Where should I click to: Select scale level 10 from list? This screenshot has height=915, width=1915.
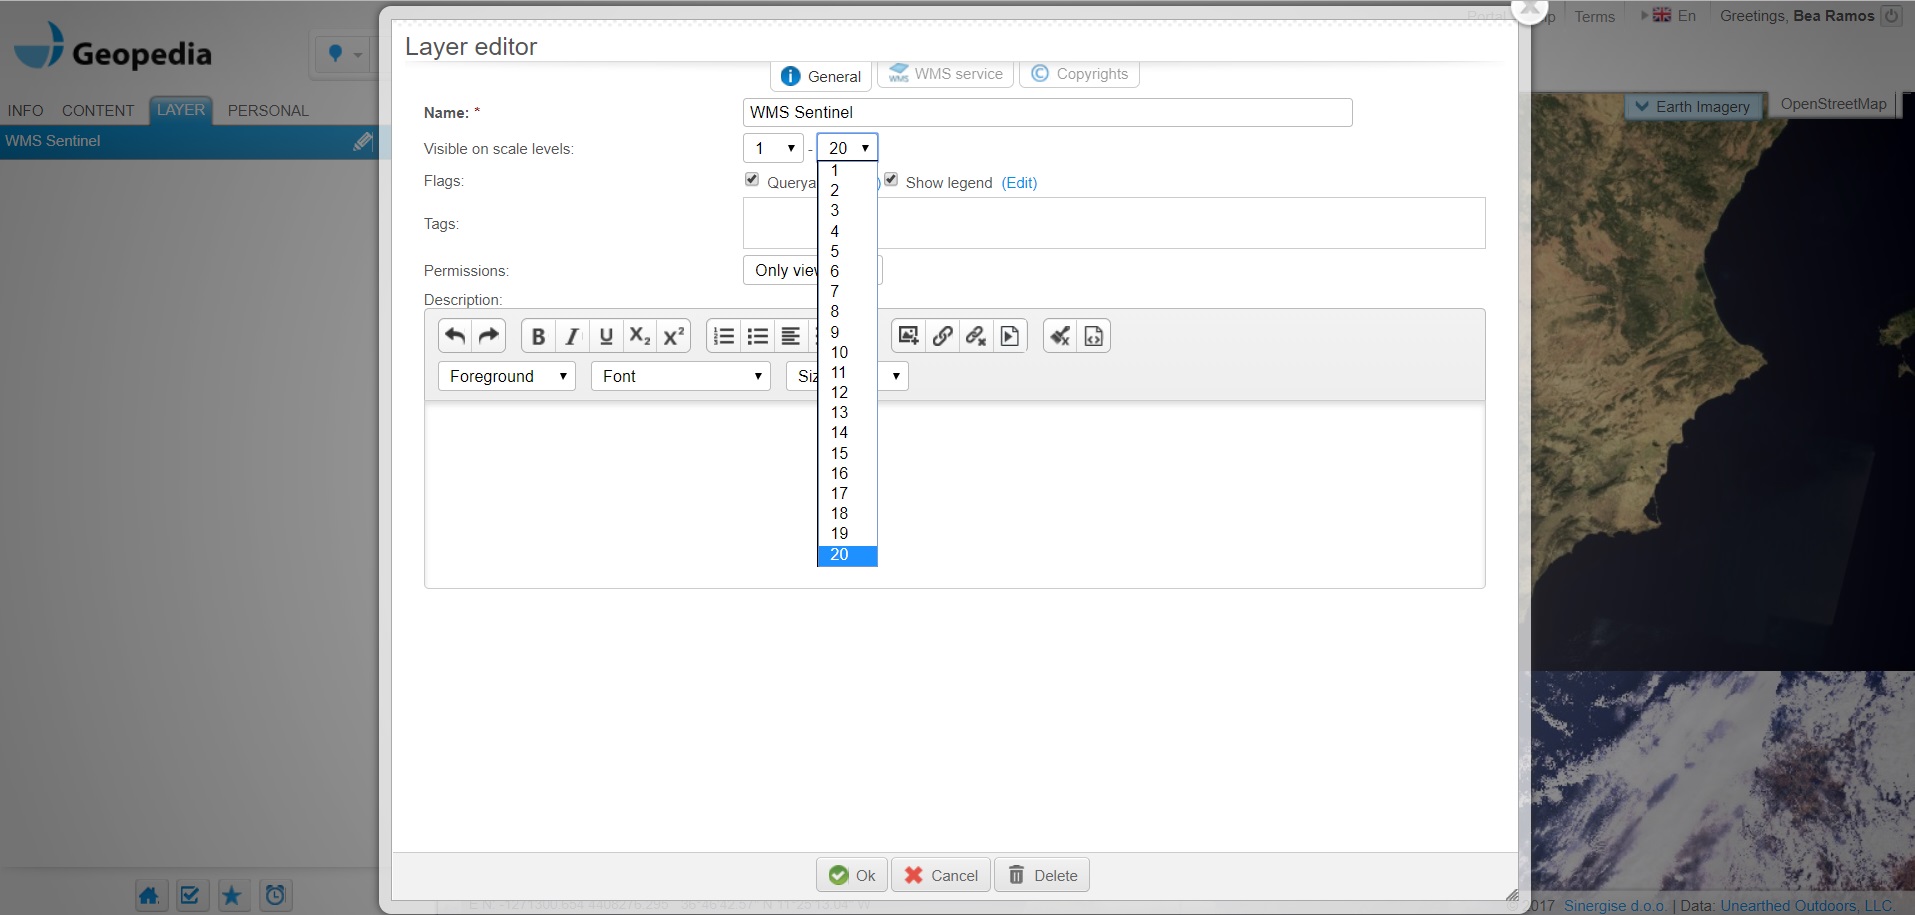click(847, 352)
